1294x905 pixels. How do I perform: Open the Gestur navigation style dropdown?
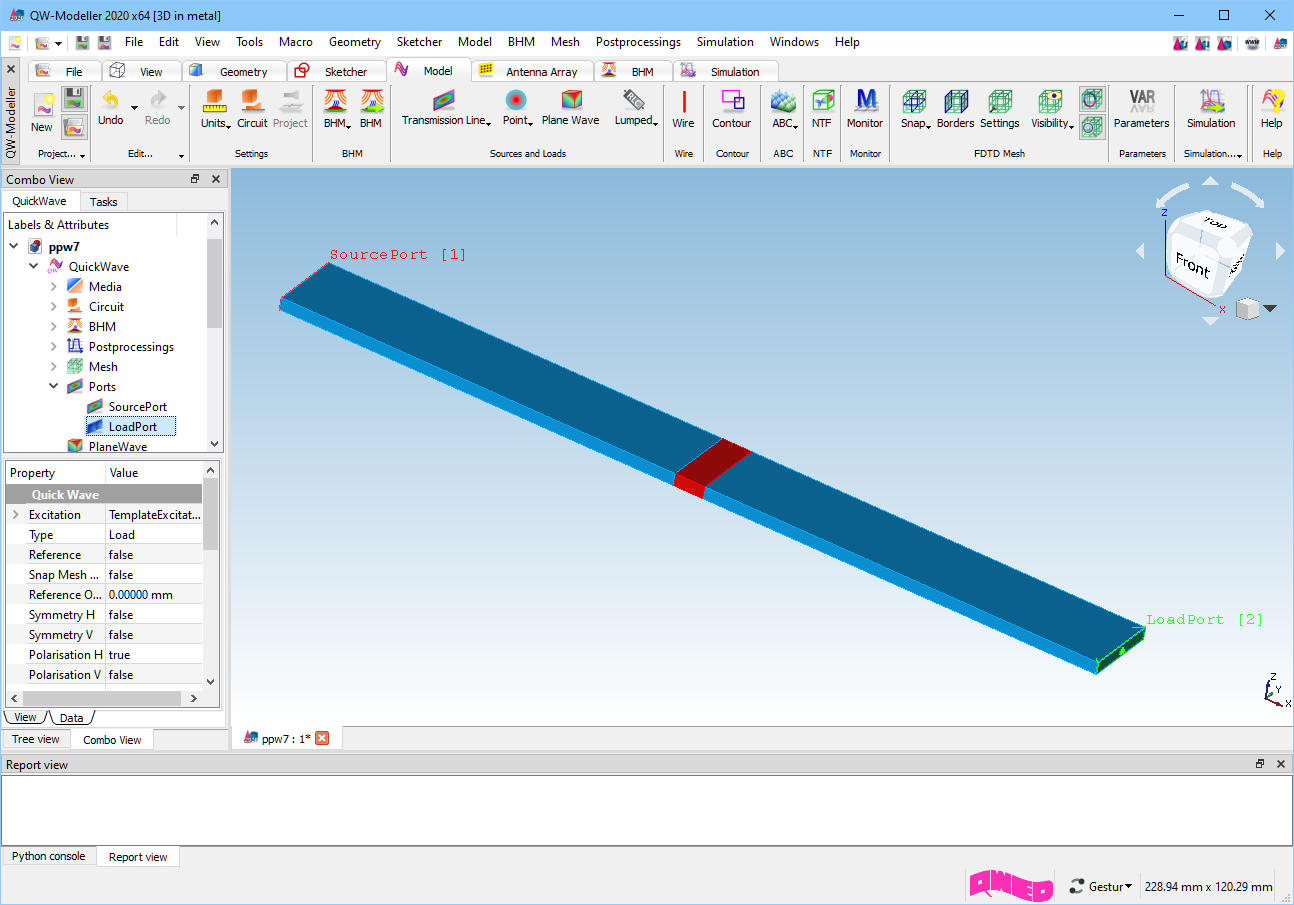point(1101,886)
